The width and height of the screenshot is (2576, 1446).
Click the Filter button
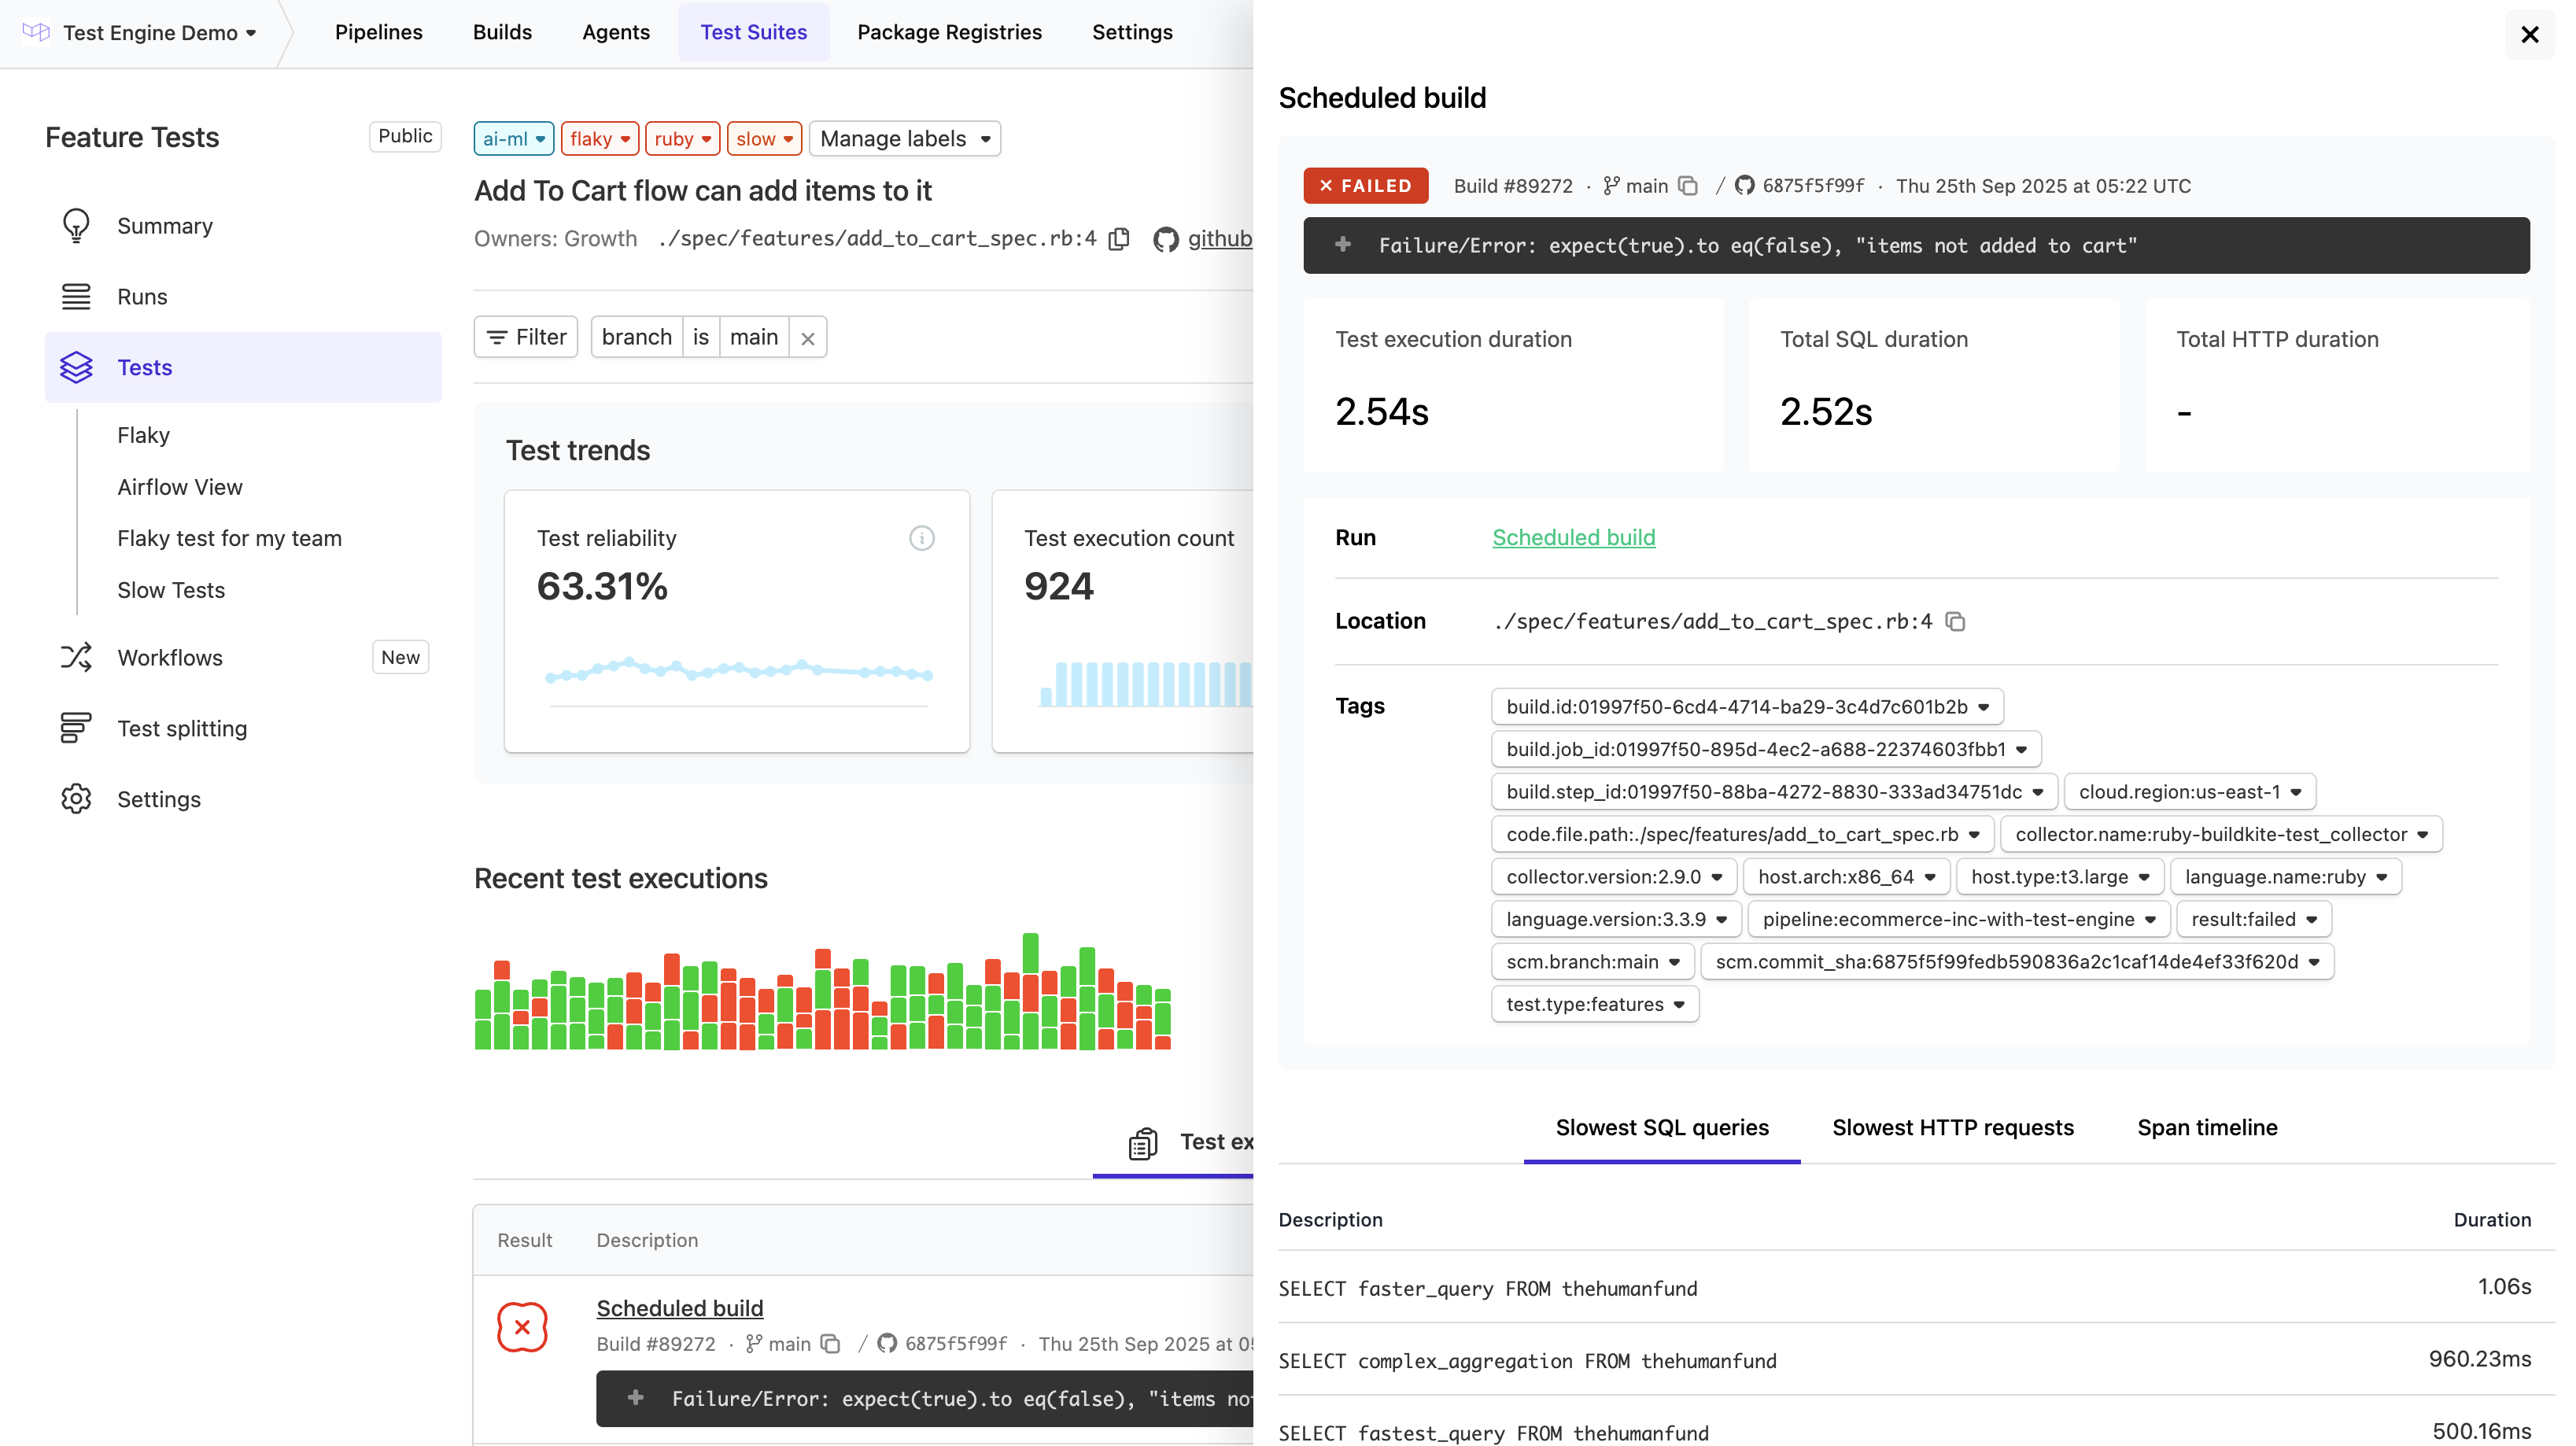point(526,338)
